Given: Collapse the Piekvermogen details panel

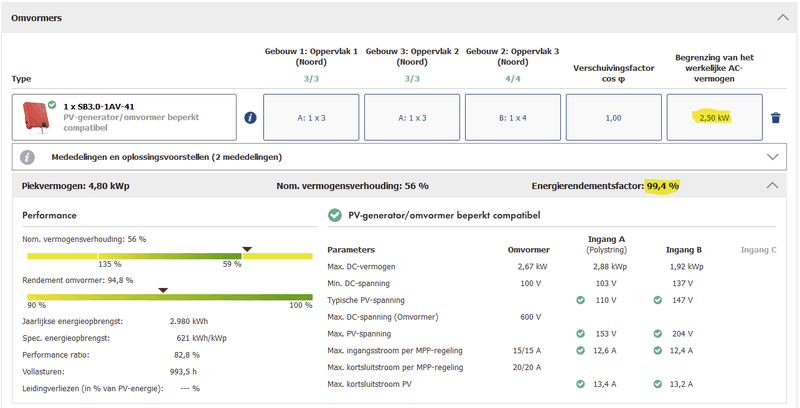Looking at the screenshot, I should coord(770,186).
